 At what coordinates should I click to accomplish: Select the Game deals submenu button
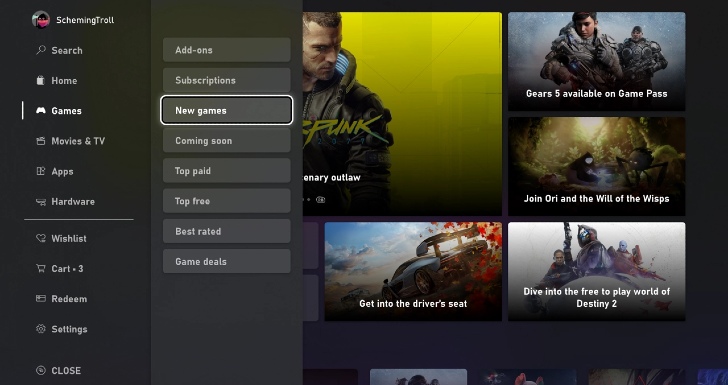coord(227,261)
